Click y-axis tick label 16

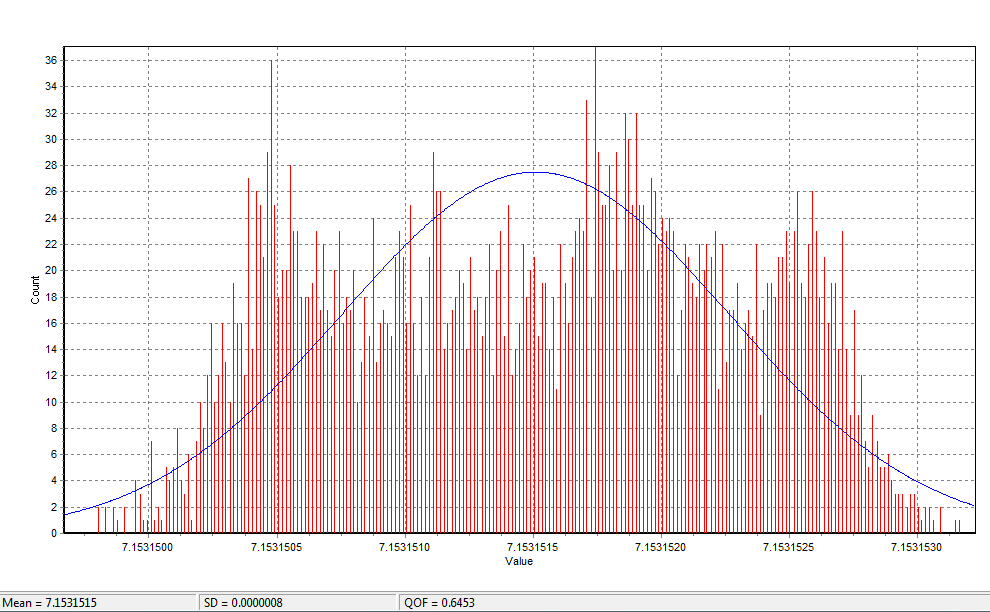click(51, 323)
